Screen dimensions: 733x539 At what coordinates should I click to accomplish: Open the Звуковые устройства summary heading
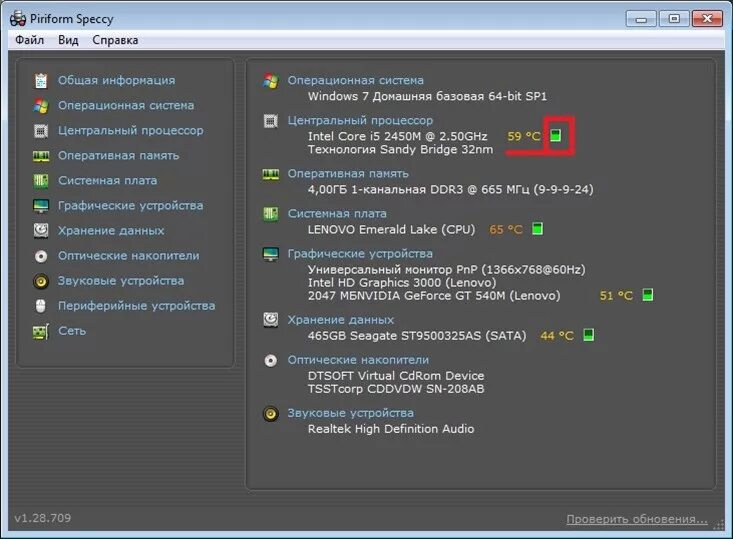(x=350, y=413)
